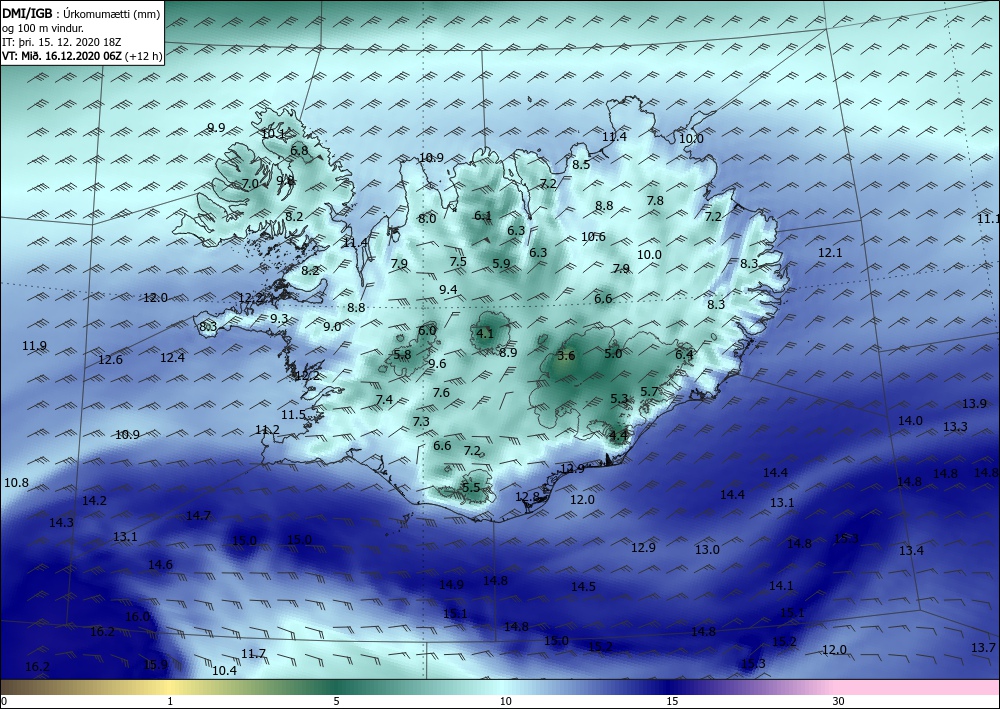Viewport: 1000px width, 709px height.
Task: Pick the 5.7 value on the map
Action: click(649, 391)
